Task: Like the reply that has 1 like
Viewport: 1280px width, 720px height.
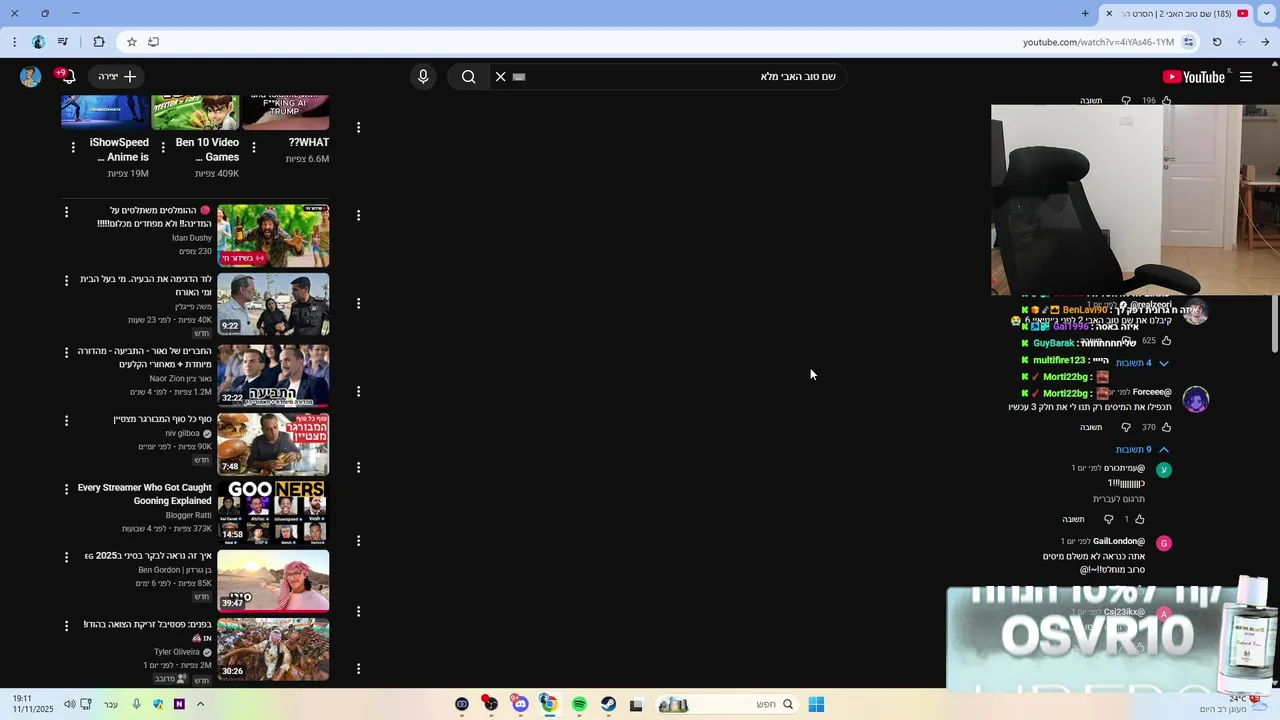Action: coord(1140,519)
